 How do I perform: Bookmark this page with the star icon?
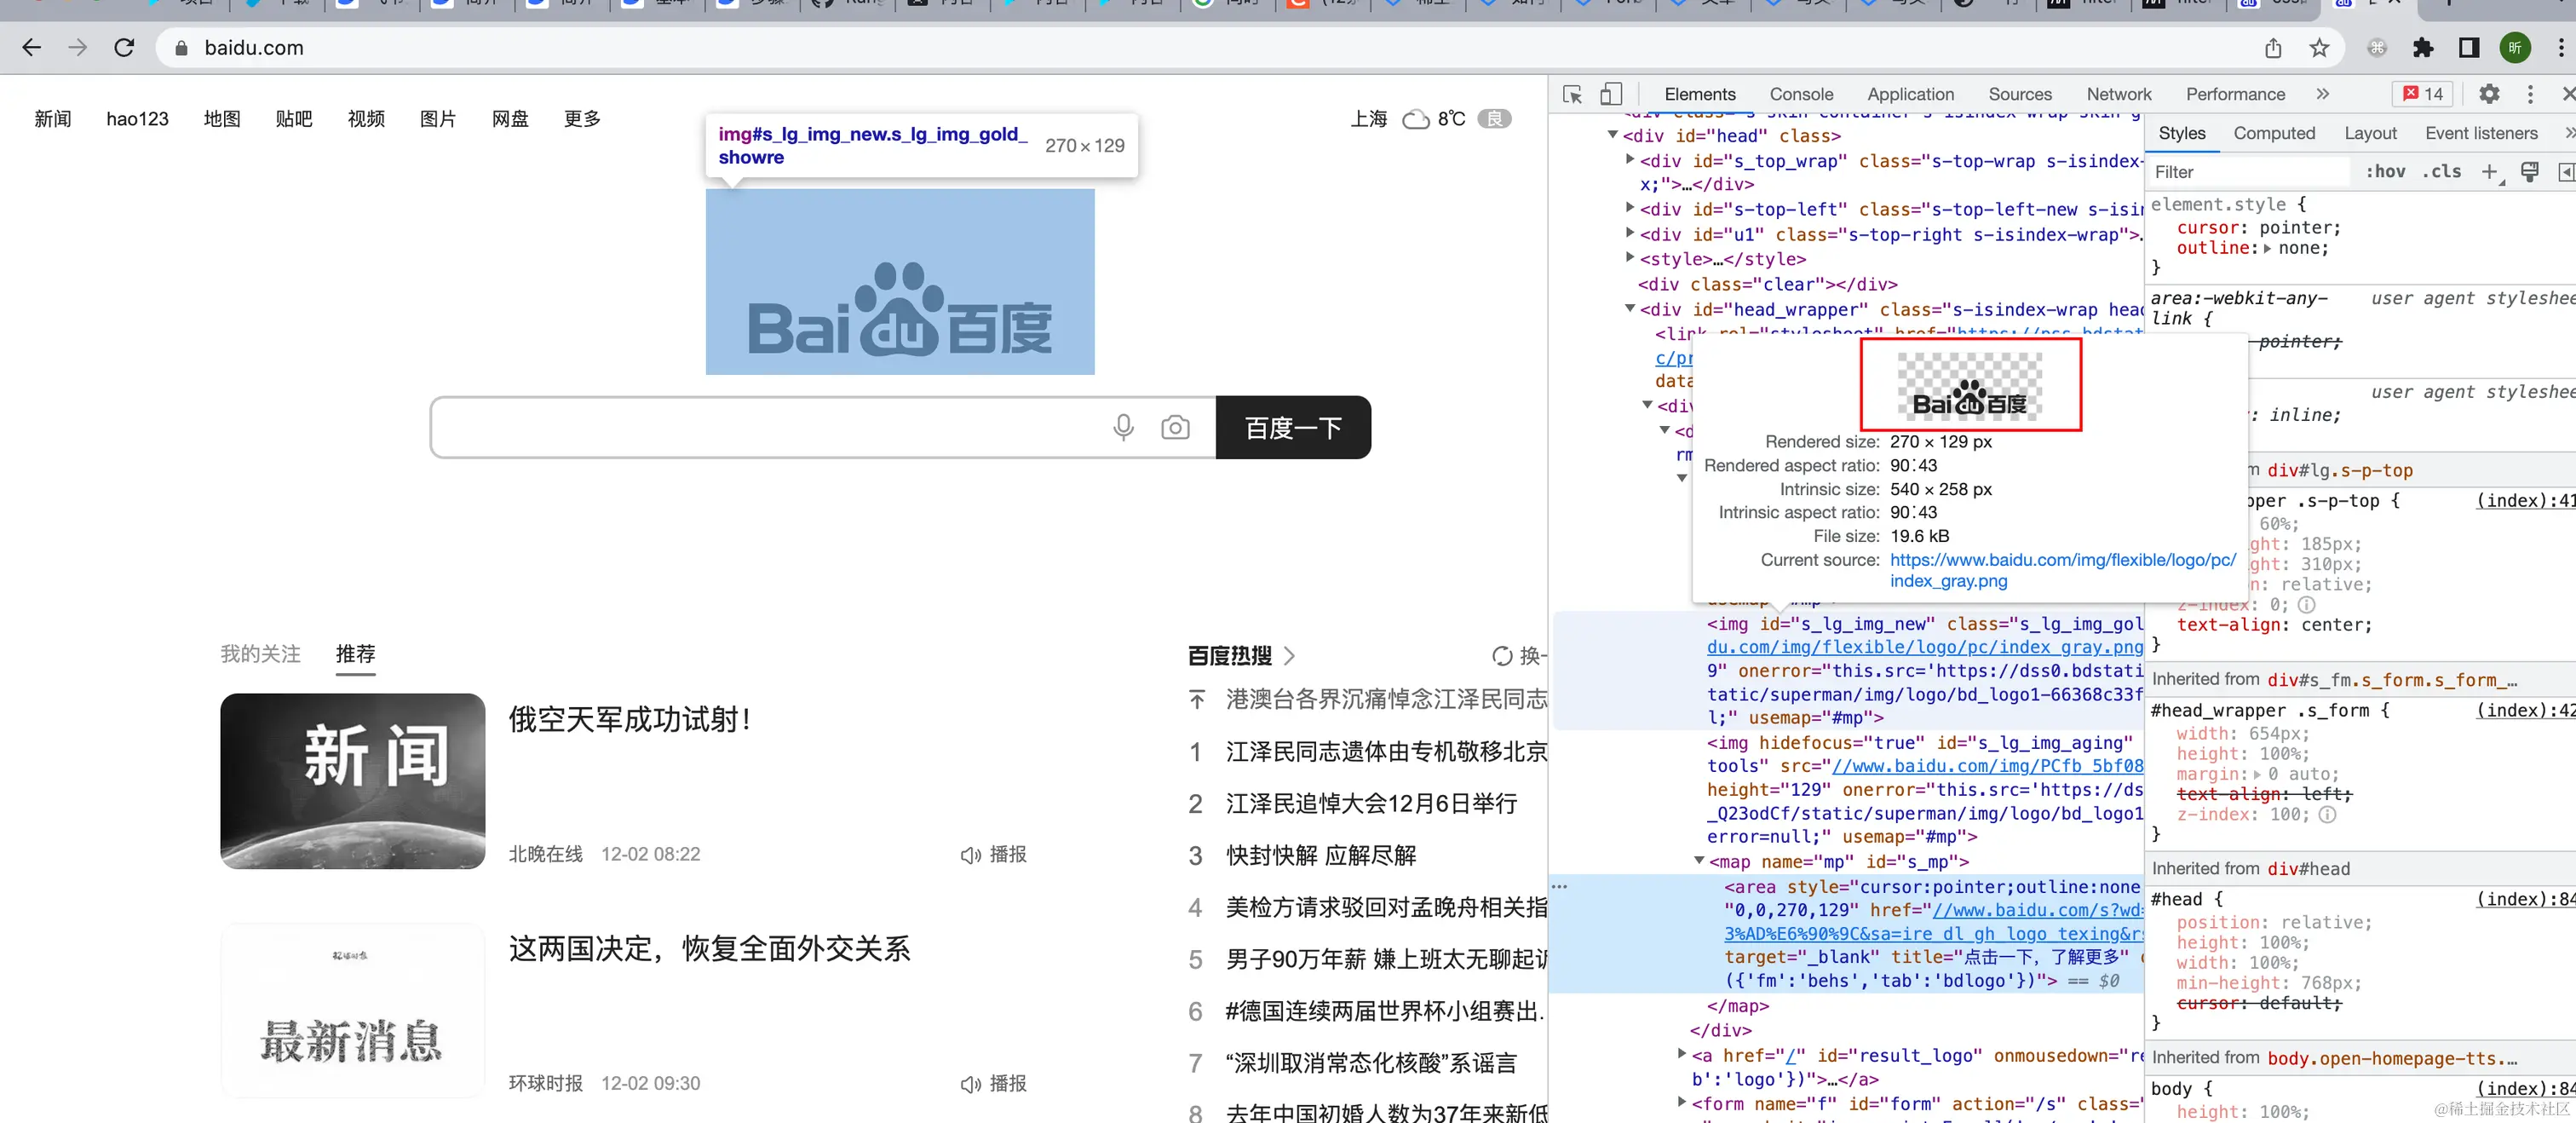(x=2320, y=47)
